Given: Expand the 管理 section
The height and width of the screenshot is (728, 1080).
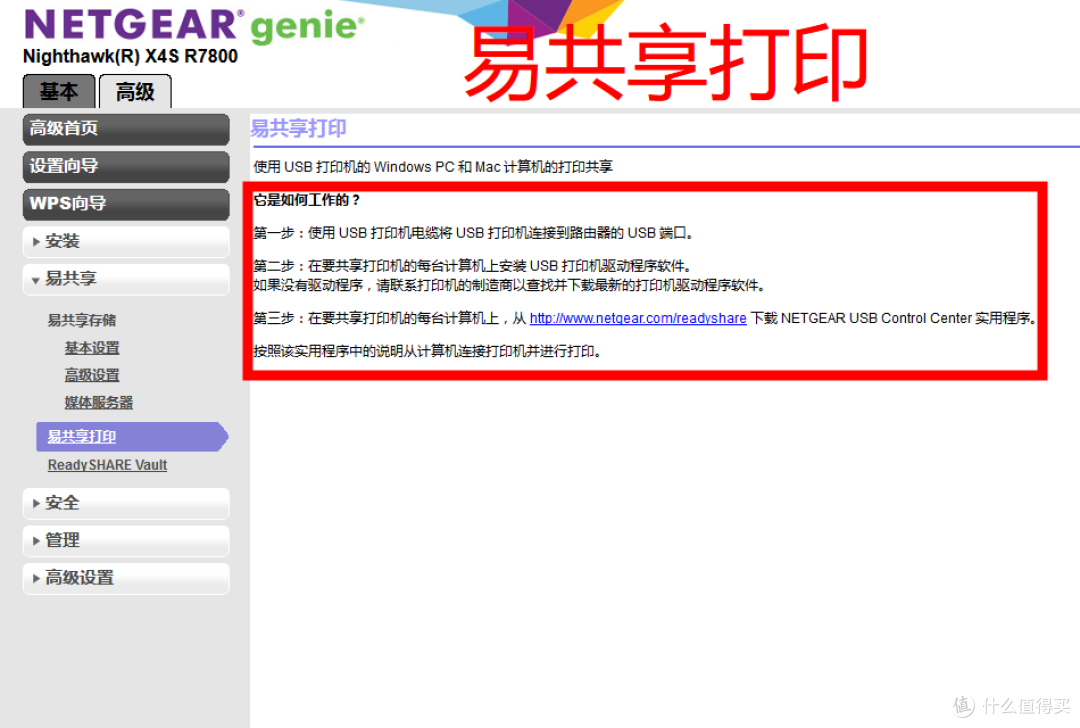Looking at the screenshot, I should [126, 541].
